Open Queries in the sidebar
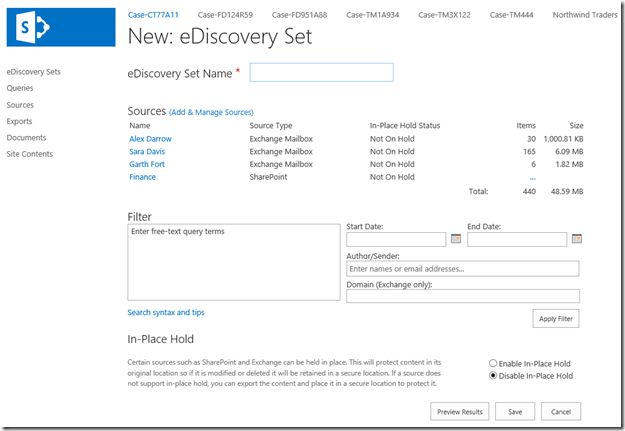Screen dimensions: 625x431 coord(20,88)
